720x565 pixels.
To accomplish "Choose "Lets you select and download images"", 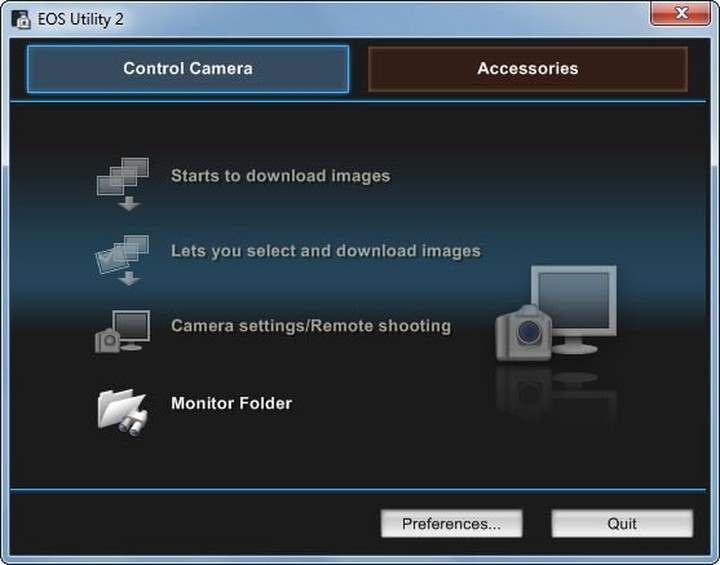I will tap(325, 251).
